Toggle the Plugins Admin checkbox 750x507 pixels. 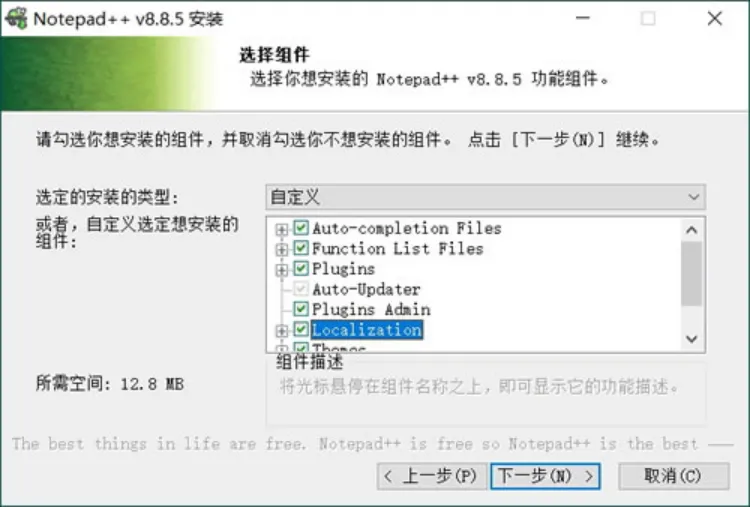301,309
